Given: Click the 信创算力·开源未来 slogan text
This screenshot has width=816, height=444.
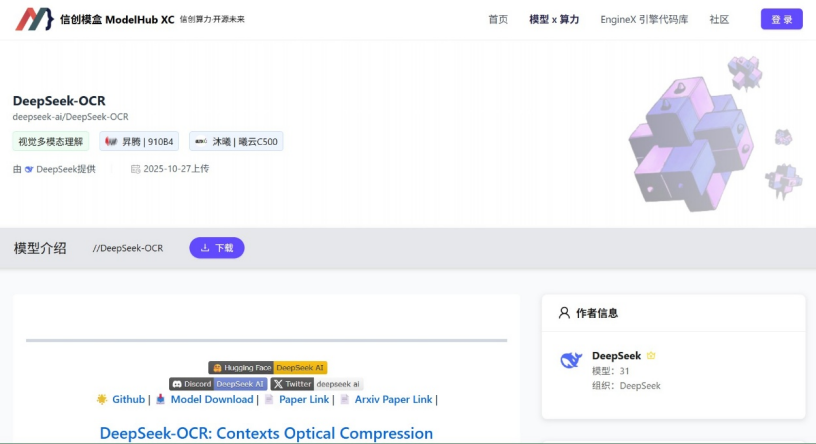Looking at the screenshot, I should tap(212, 19).
